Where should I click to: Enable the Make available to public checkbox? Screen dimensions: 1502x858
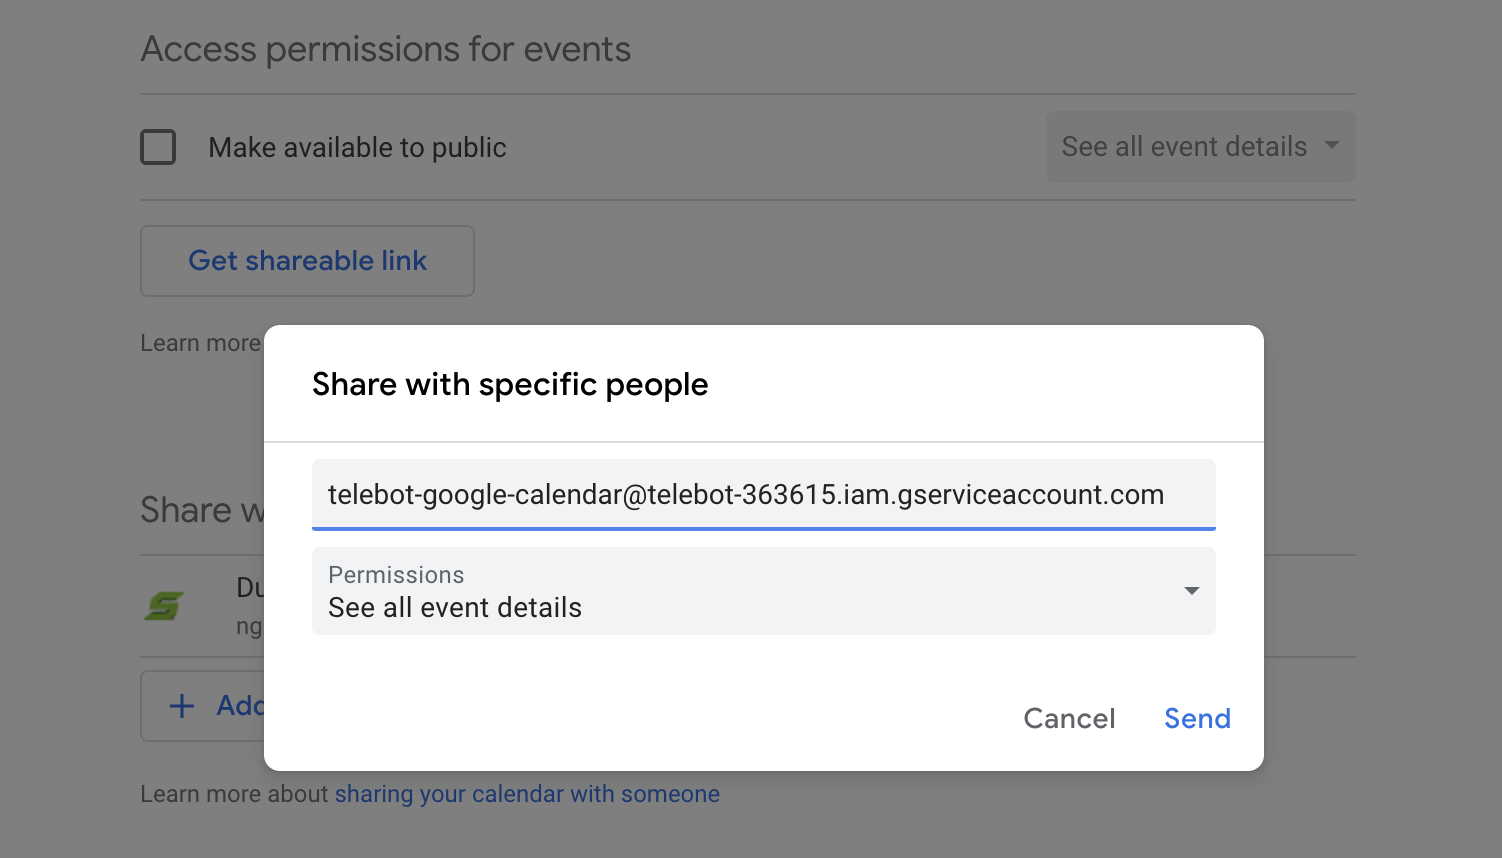(x=158, y=146)
